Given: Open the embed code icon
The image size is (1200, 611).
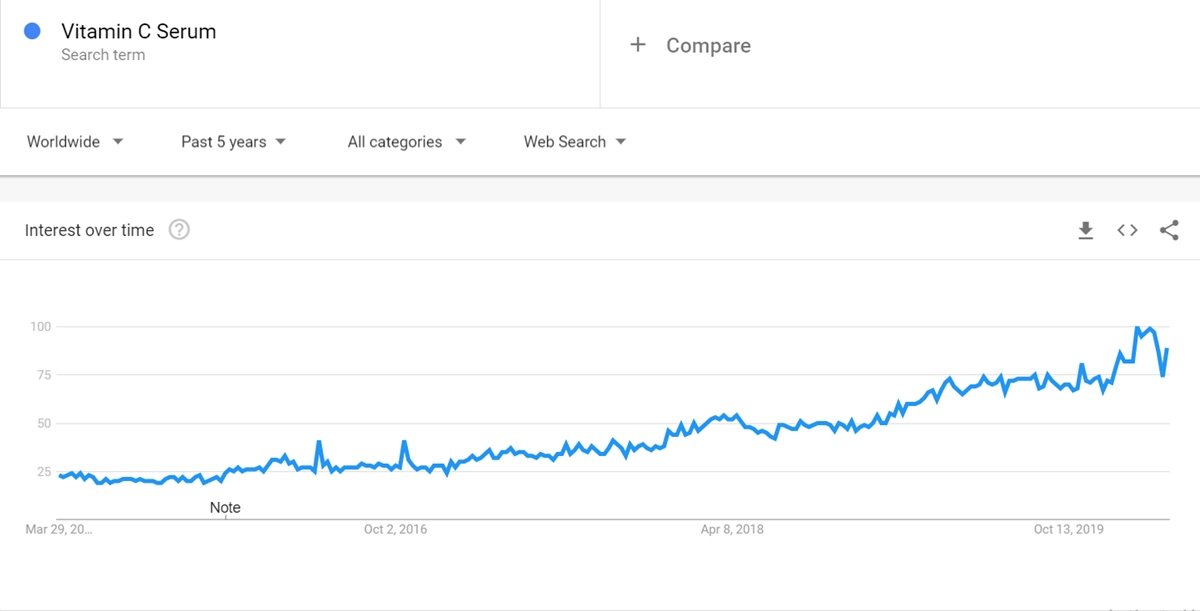Looking at the screenshot, I should [1127, 231].
